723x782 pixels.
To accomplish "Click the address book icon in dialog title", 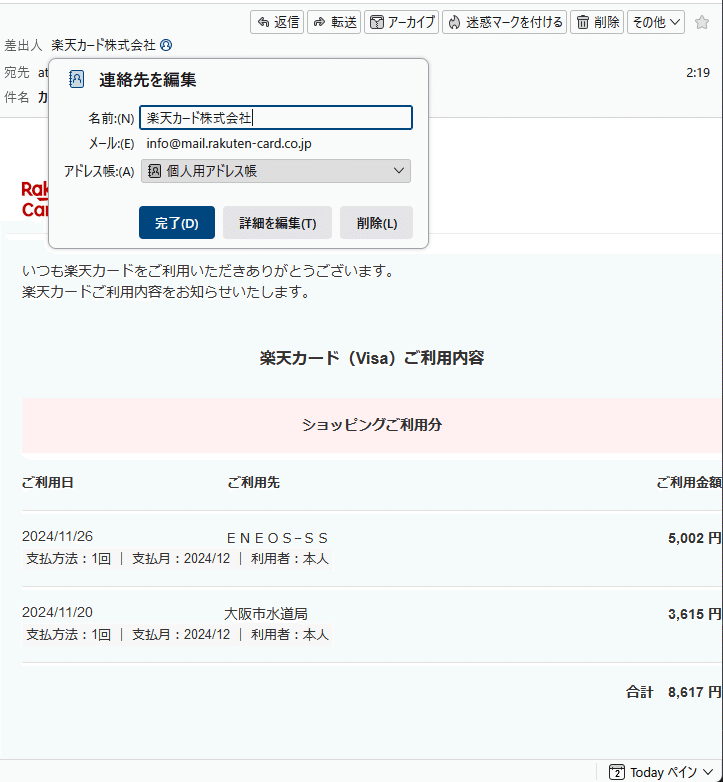I will coord(76,79).
